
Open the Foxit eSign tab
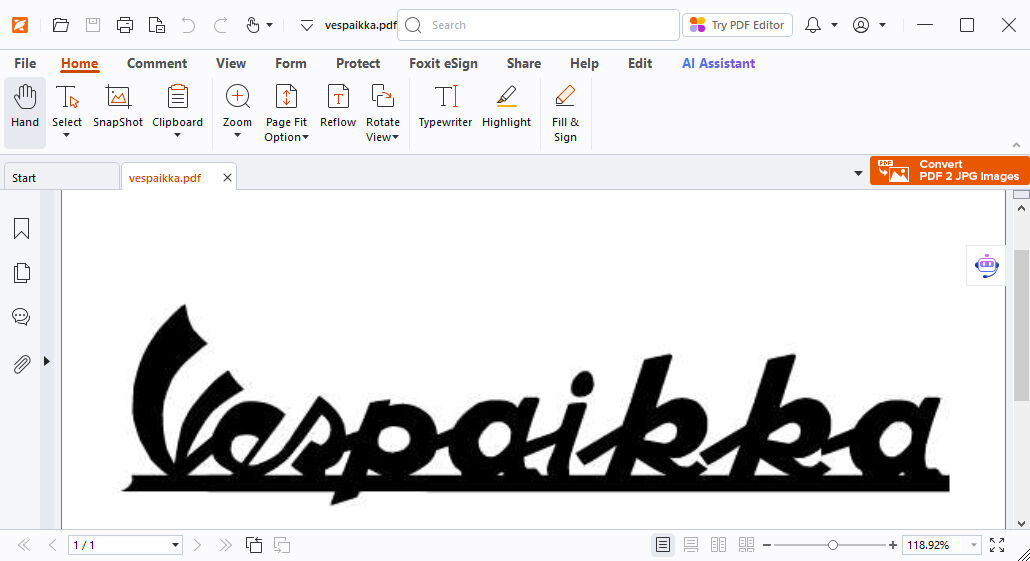443,63
